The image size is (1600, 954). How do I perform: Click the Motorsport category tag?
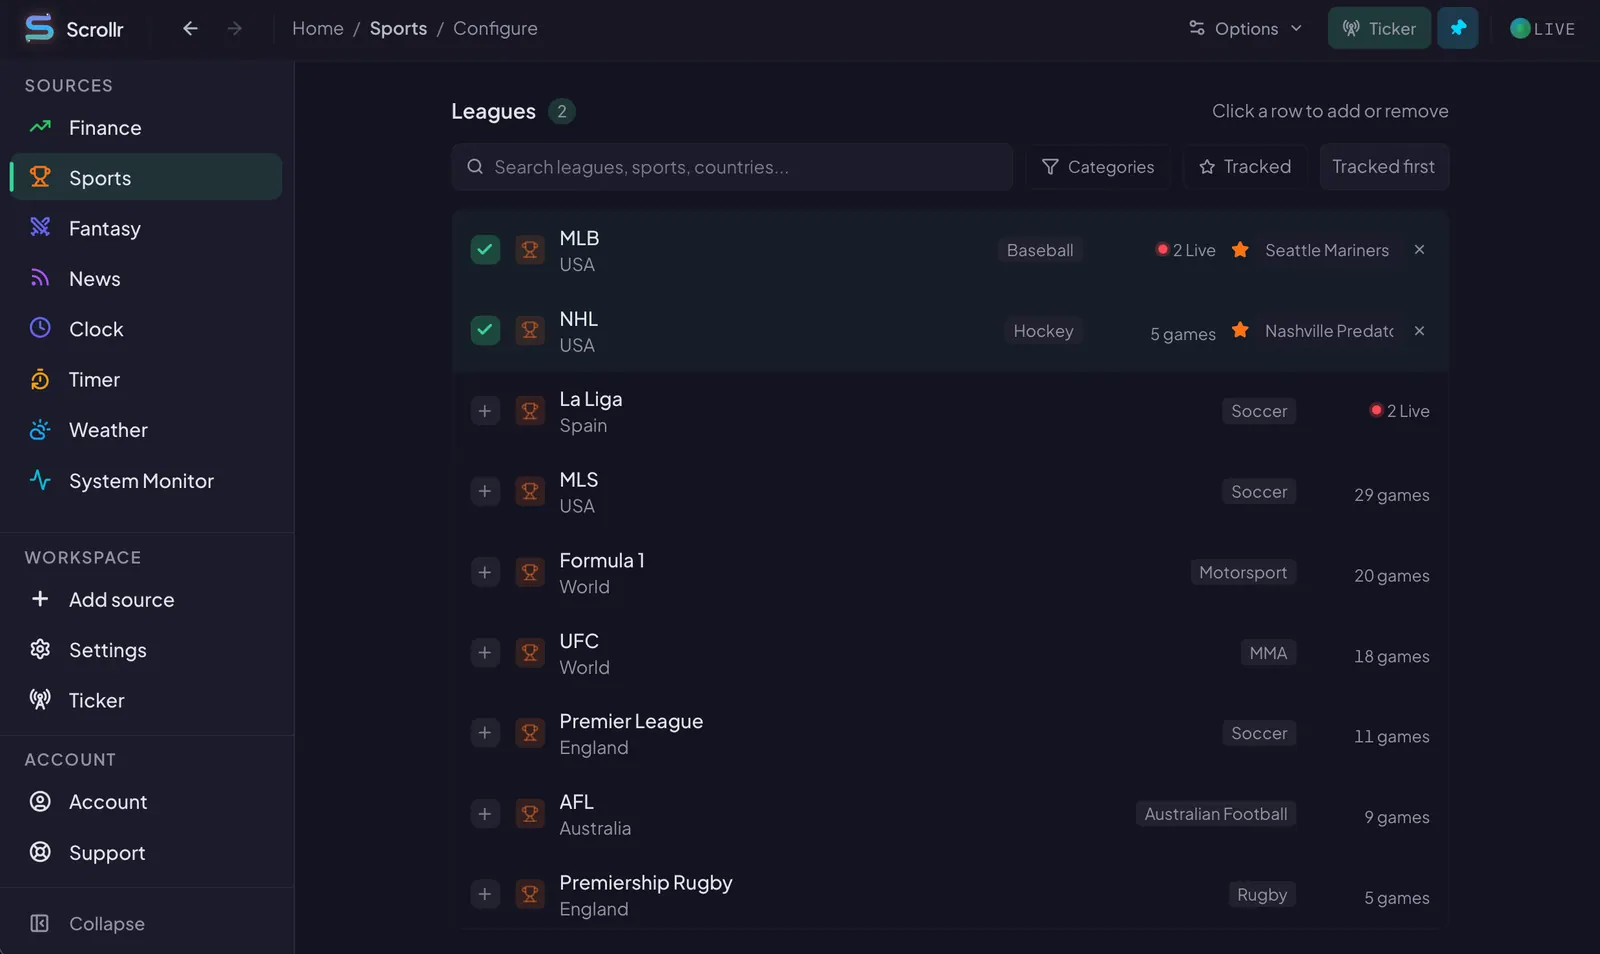pyautogui.click(x=1243, y=572)
